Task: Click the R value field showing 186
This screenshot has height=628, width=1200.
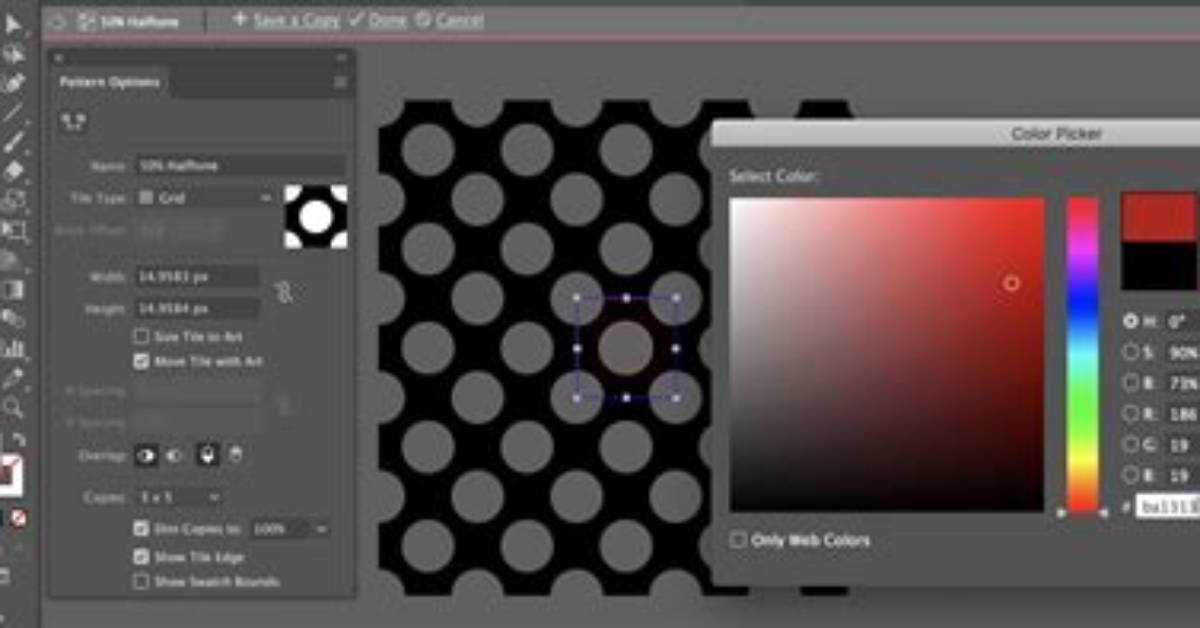Action: click(1182, 413)
